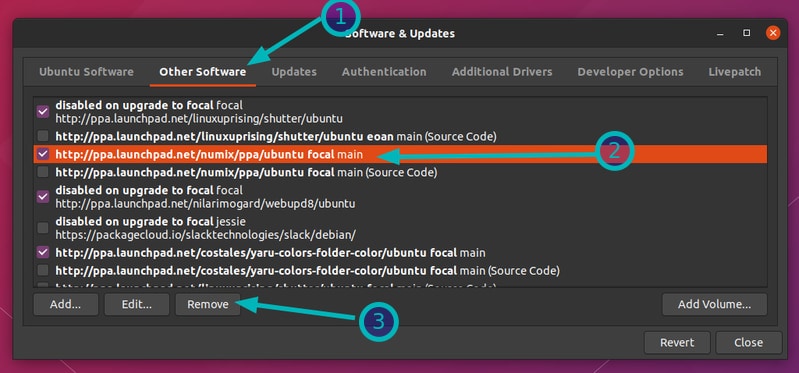Select the Other Software tab
This screenshot has width=799, height=373.
(x=203, y=72)
